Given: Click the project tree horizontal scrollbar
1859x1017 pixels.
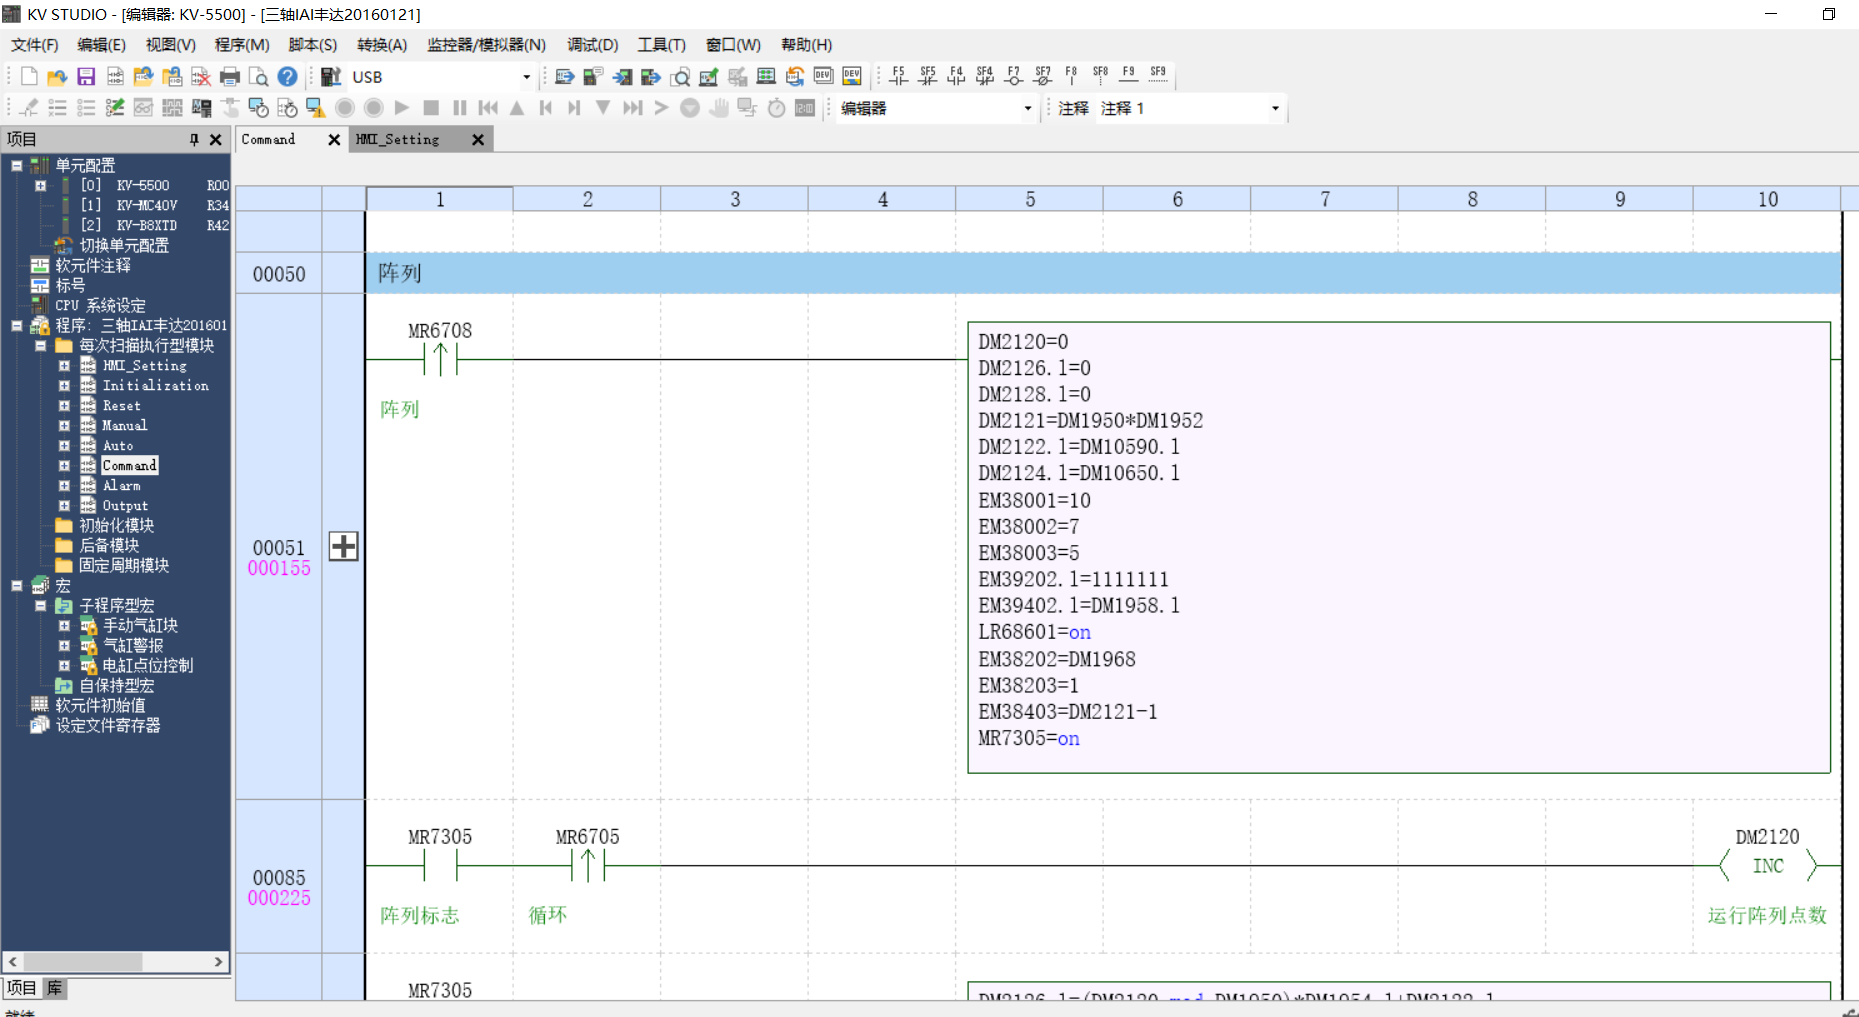Looking at the screenshot, I should (x=85, y=962).
